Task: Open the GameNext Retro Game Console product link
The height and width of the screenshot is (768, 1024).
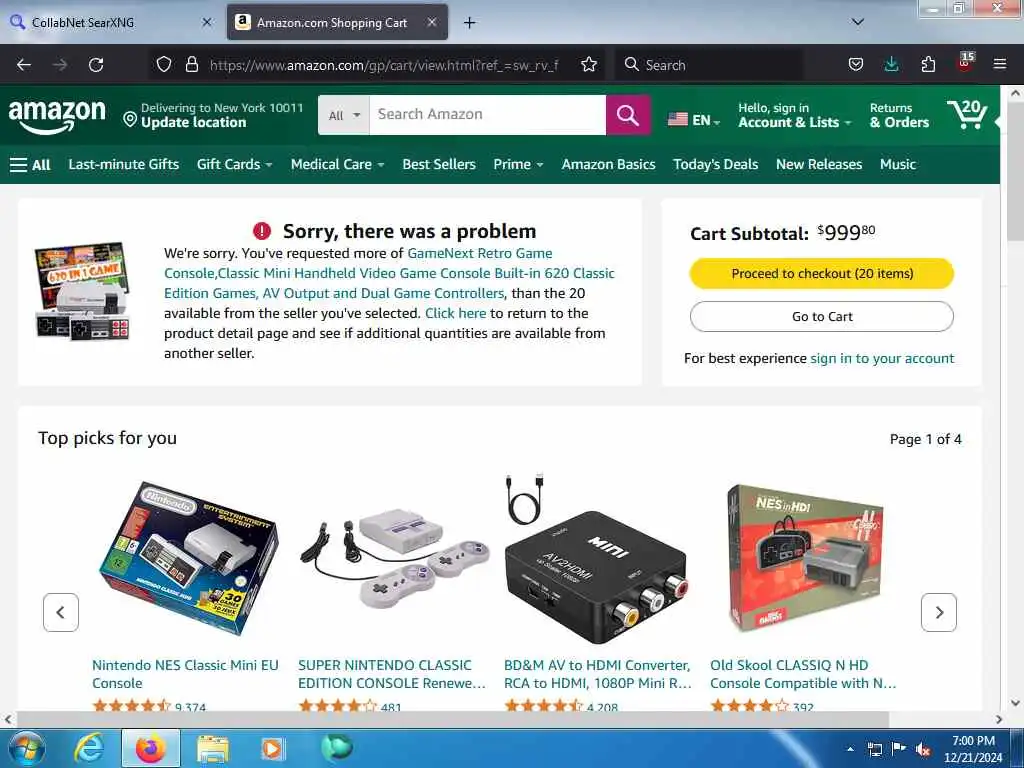Action: coord(389,273)
